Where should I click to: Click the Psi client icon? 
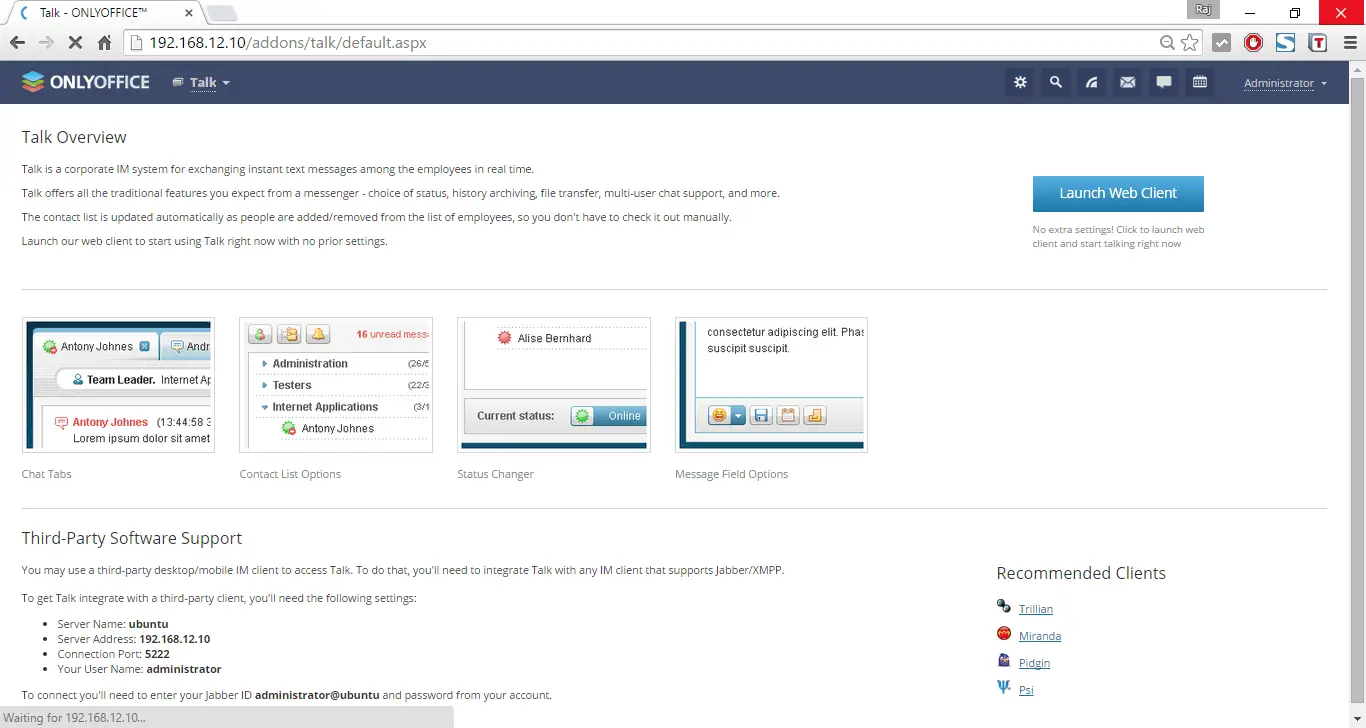click(x=1004, y=687)
